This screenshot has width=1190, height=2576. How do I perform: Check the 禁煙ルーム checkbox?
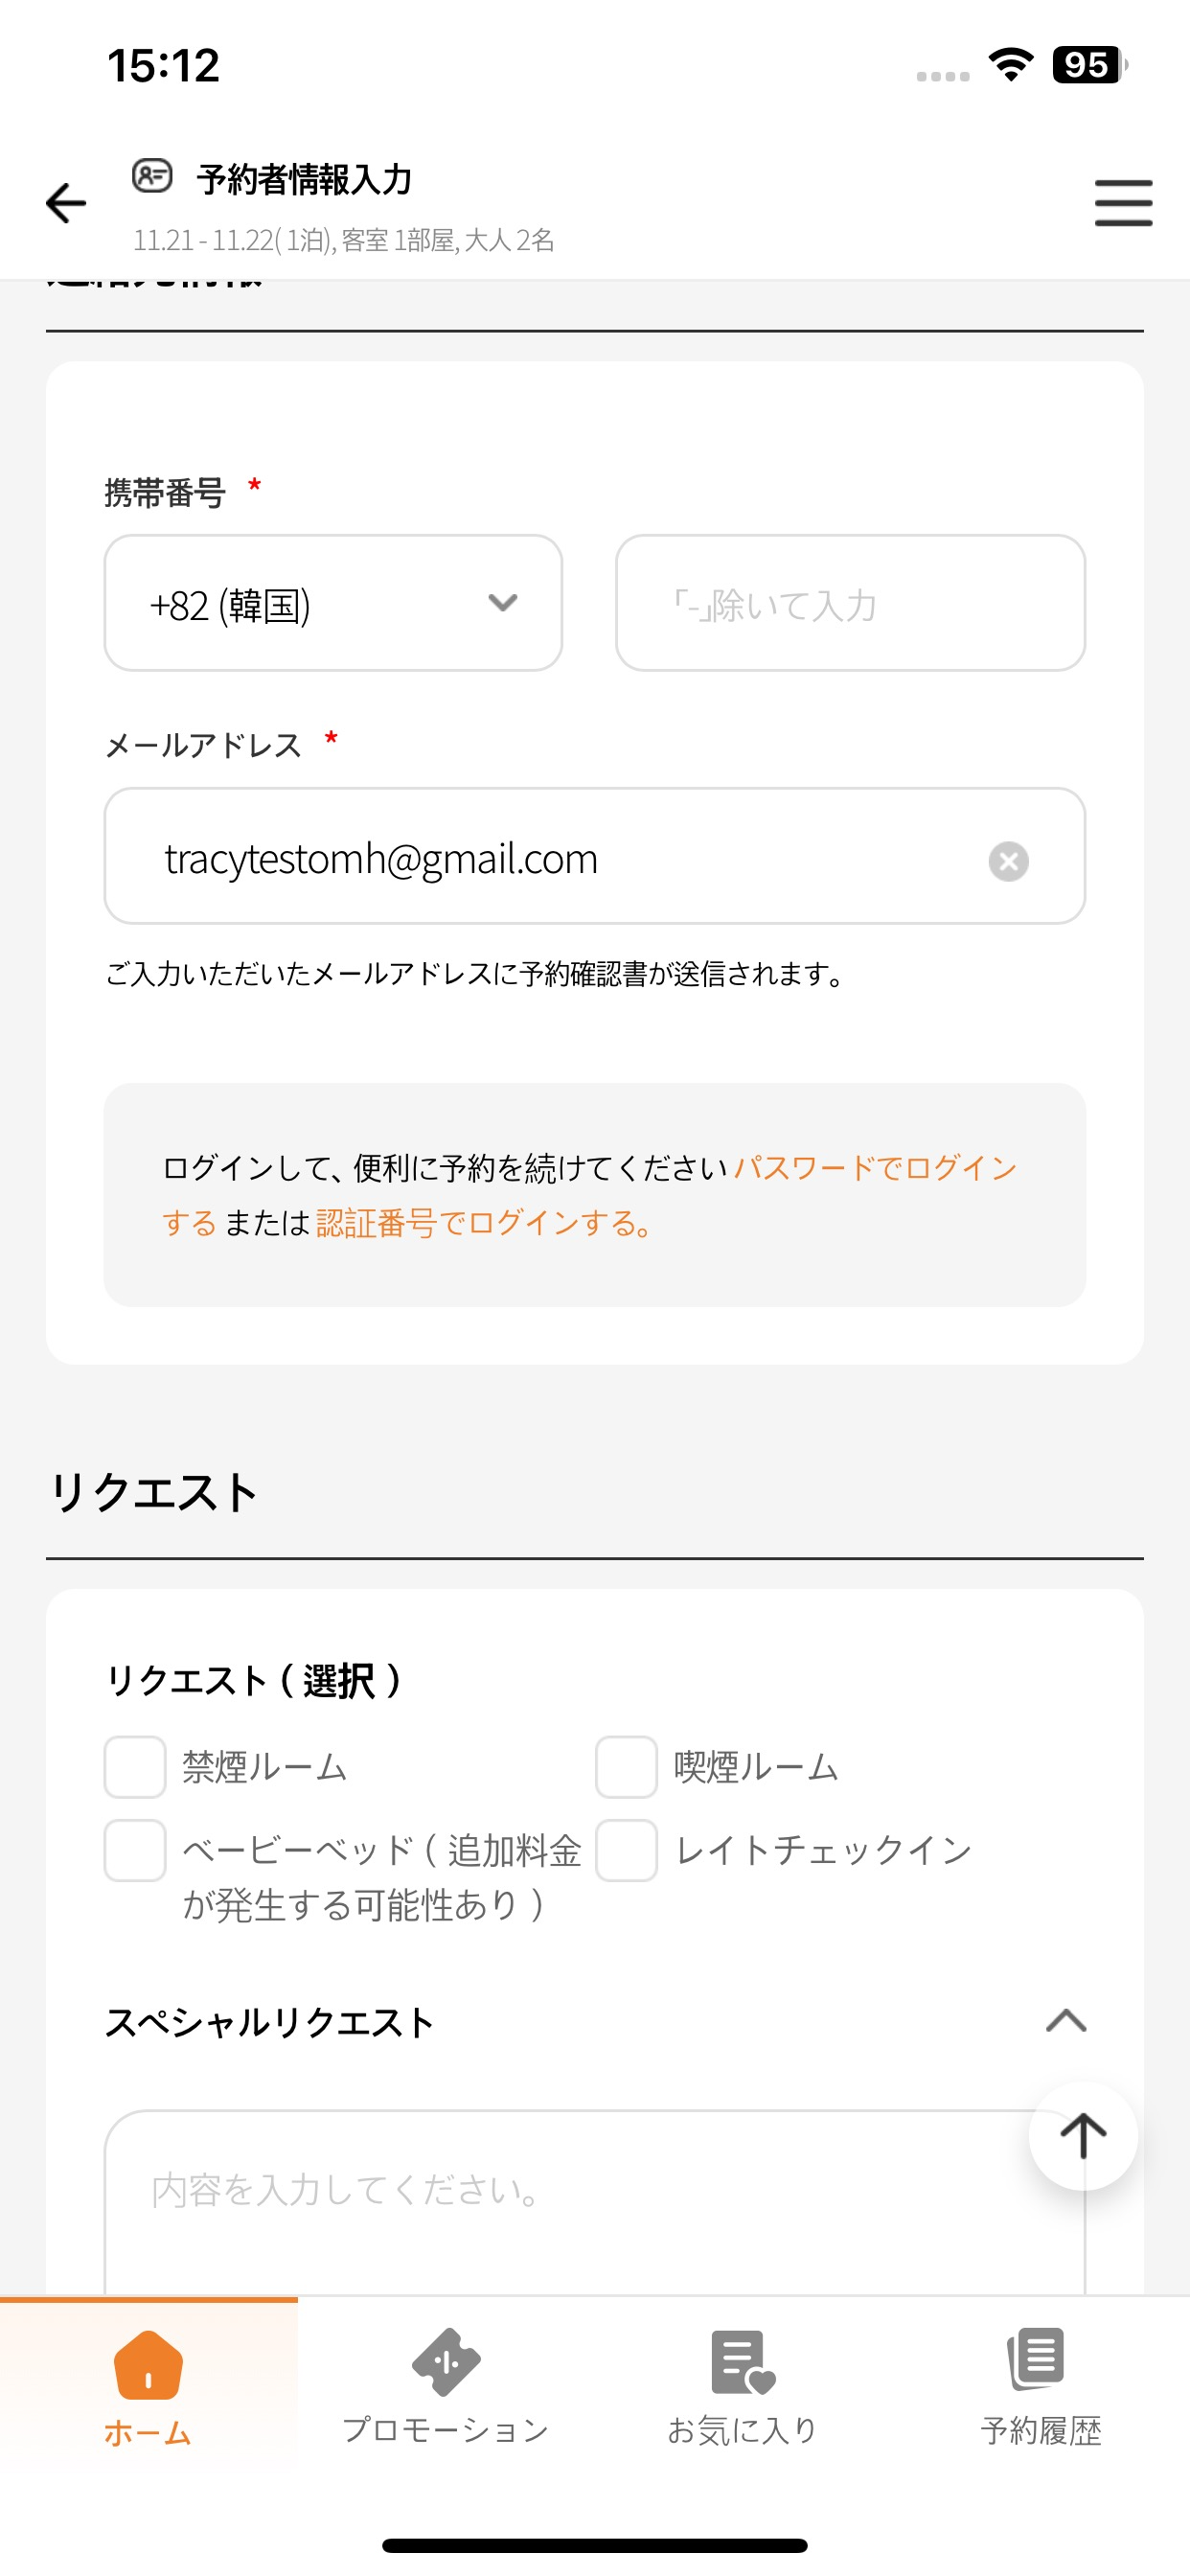(x=135, y=1767)
